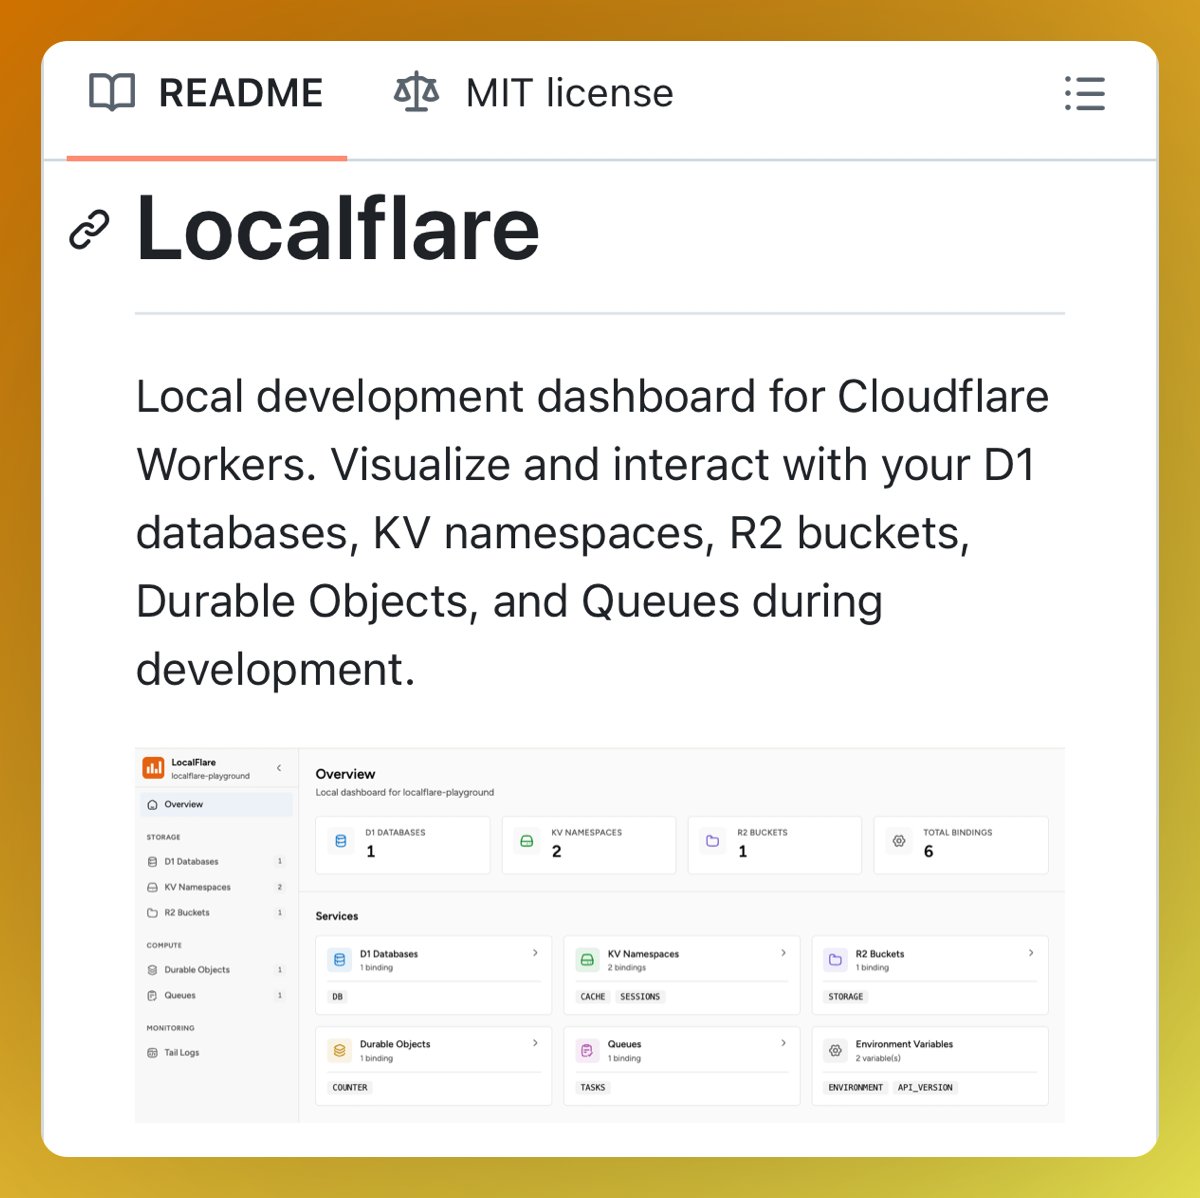Open Durable Objects sidebar item
The height and width of the screenshot is (1198, 1200).
[215, 969]
